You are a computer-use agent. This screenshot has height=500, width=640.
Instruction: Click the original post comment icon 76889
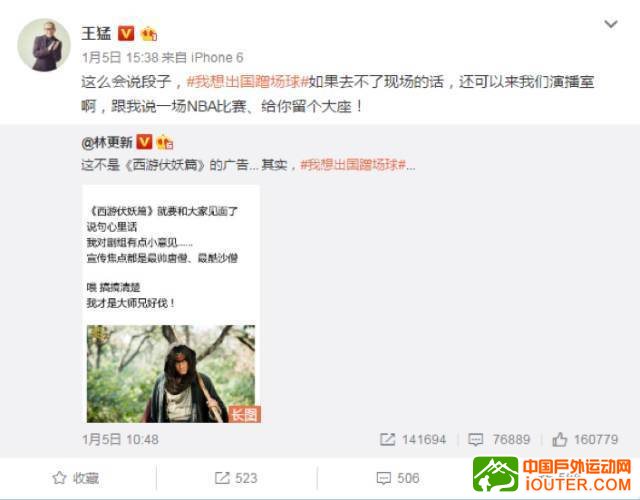pyautogui.click(x=499, y=440)
